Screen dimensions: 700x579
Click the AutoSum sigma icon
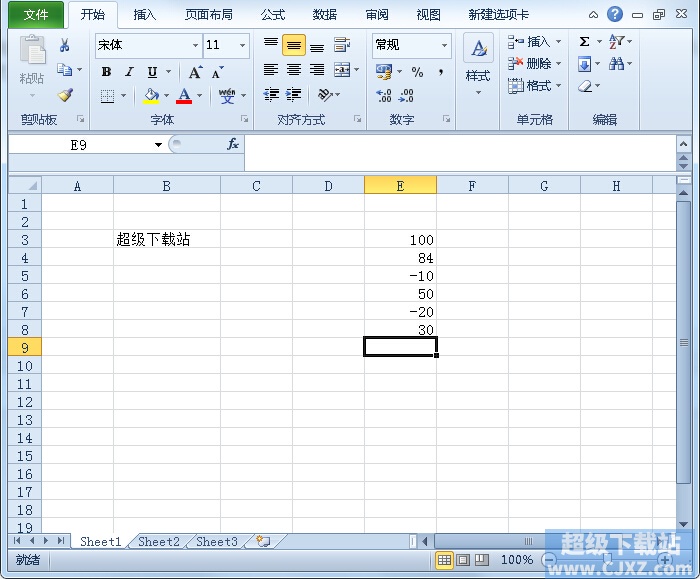(584, 42)
